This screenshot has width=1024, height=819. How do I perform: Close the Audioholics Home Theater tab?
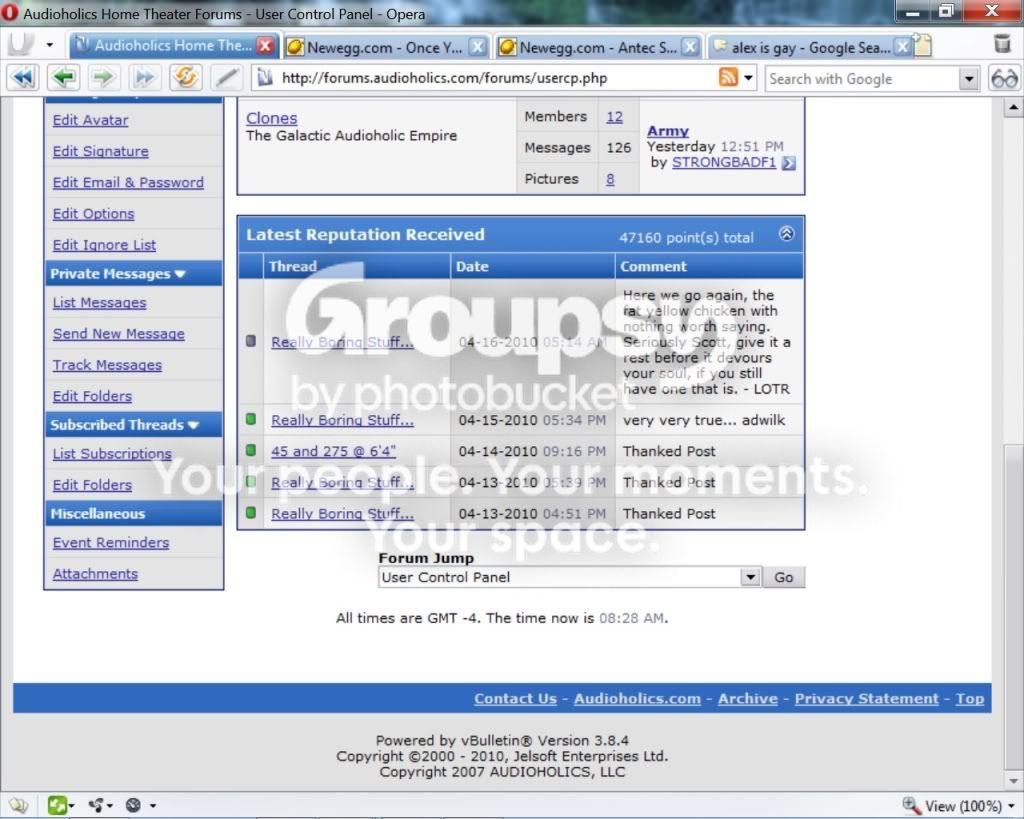(x=264, y=46)
